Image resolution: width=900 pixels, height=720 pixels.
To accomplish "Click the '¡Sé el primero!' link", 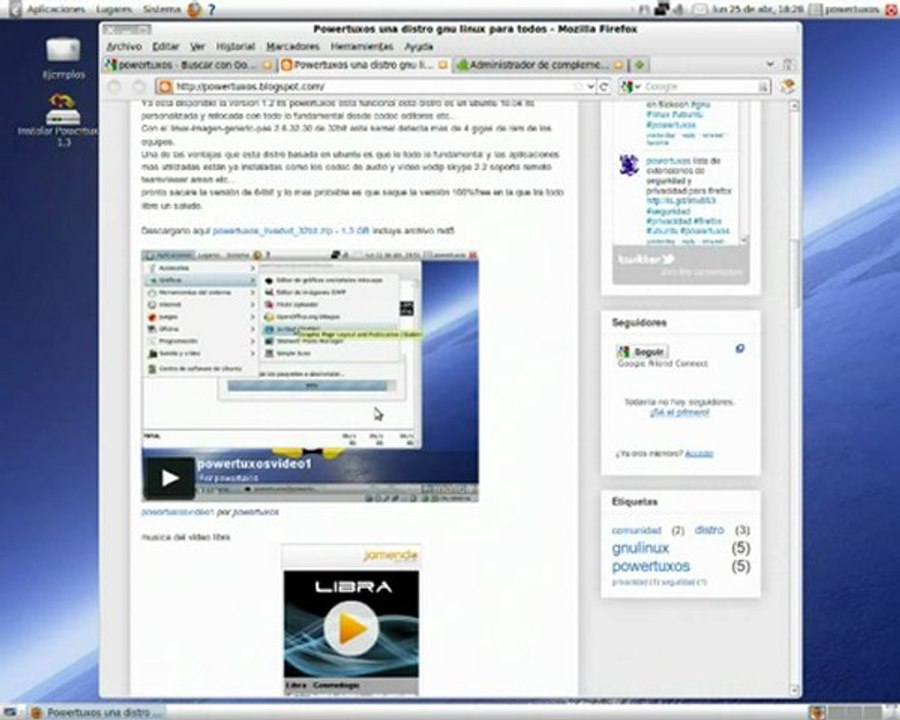I will point(680,413).
